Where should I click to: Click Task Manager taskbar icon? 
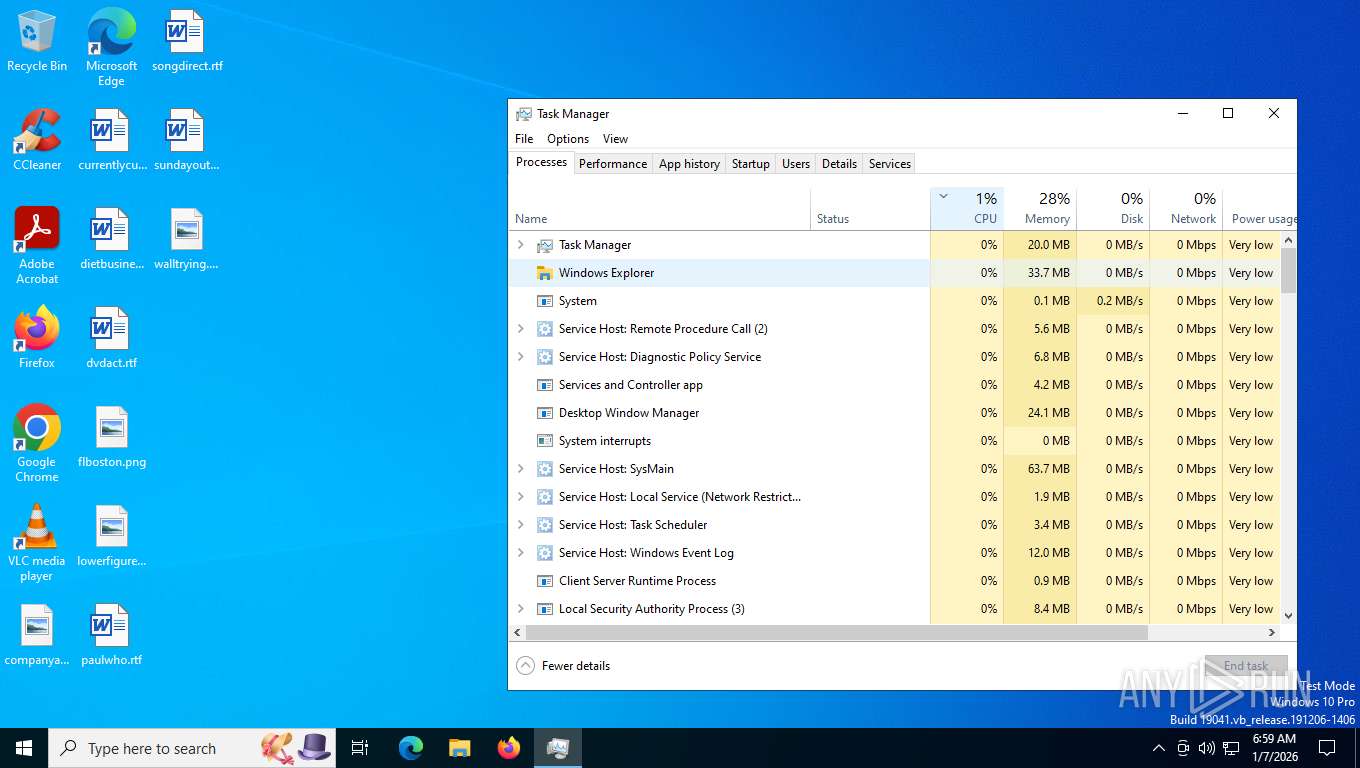(558, 748)
